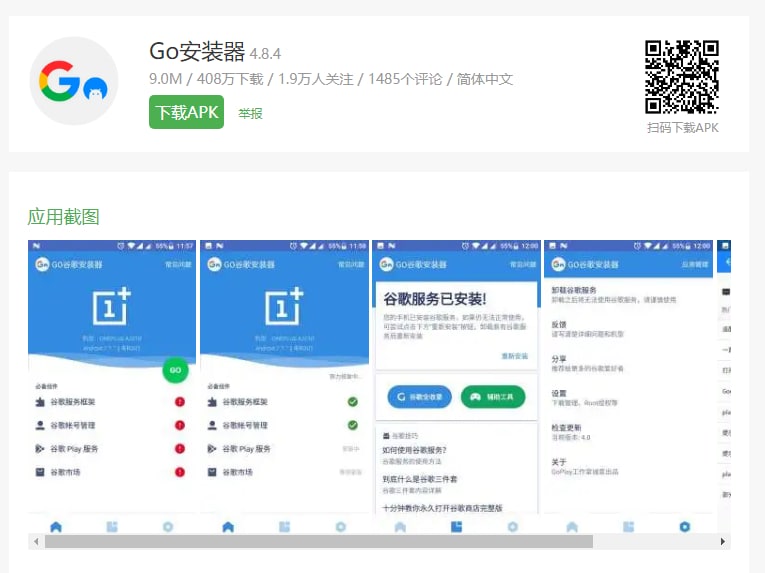Viewport: 765px width, 573px height.
Task: Click 到底什么是谷歌三件套 article in third screenshot
Action: click(420, 484)
